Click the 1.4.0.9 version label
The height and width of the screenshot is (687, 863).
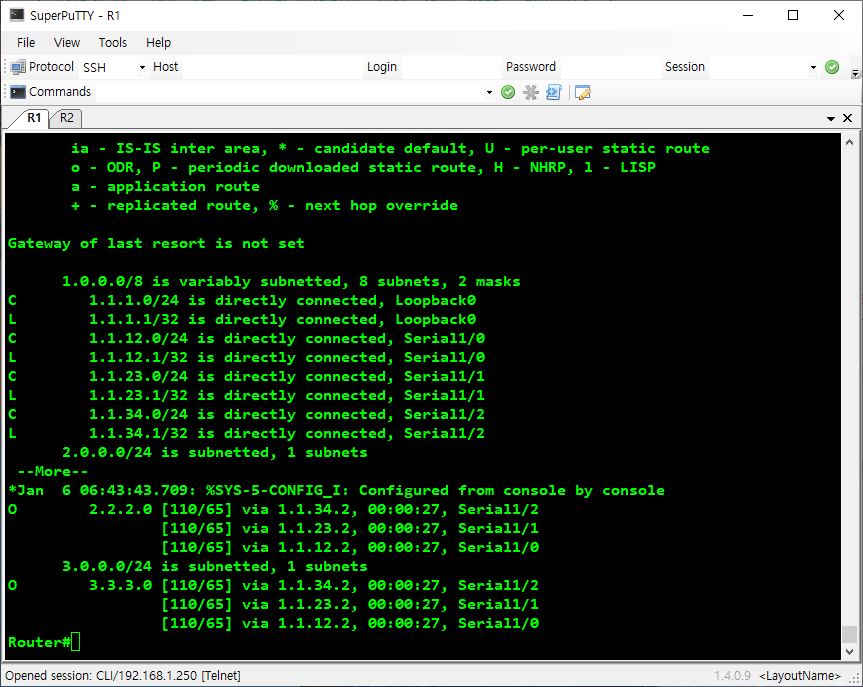pos(733,676)
